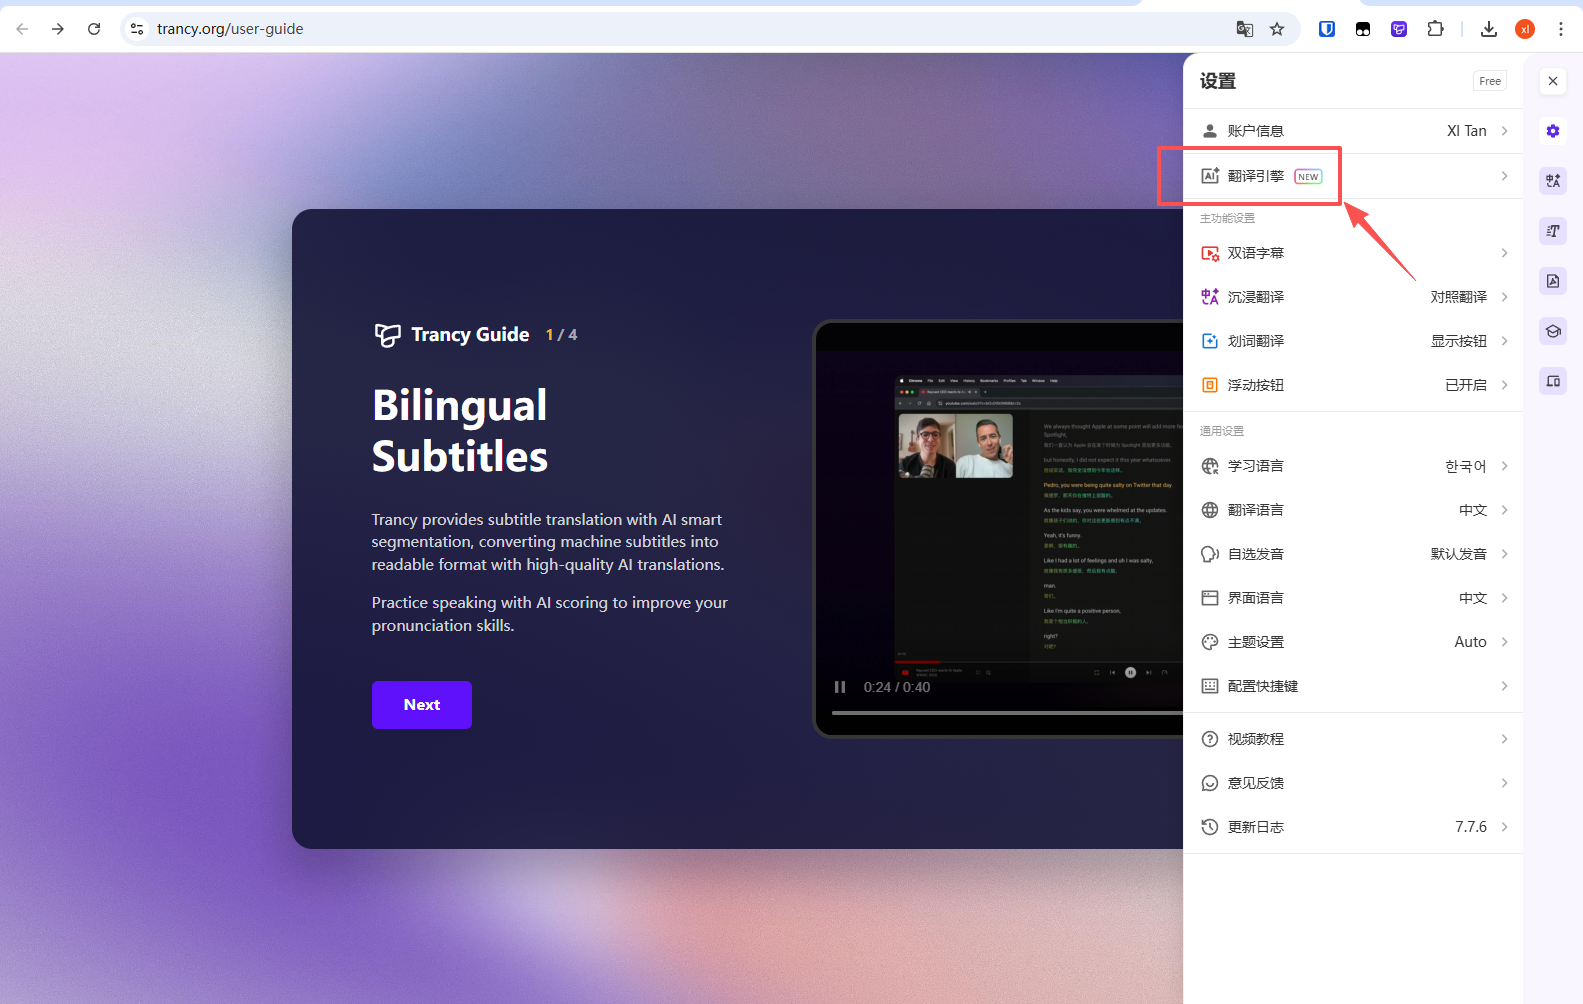This screenshot has width=1583, height=1004.
Task: Click the 7.7.6 version number
Action: [x=1471, y=827]
